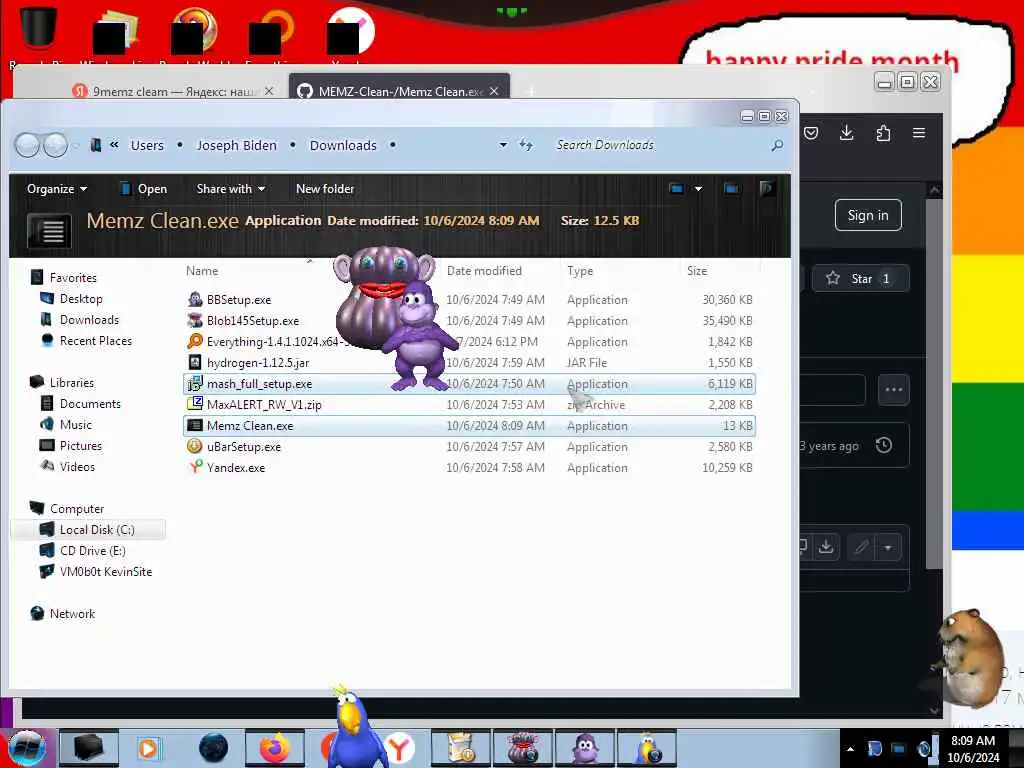Screen dimensions: 1024x768
Task: Open browser extensions puzzle icon
Action: (x=883, y=133)
